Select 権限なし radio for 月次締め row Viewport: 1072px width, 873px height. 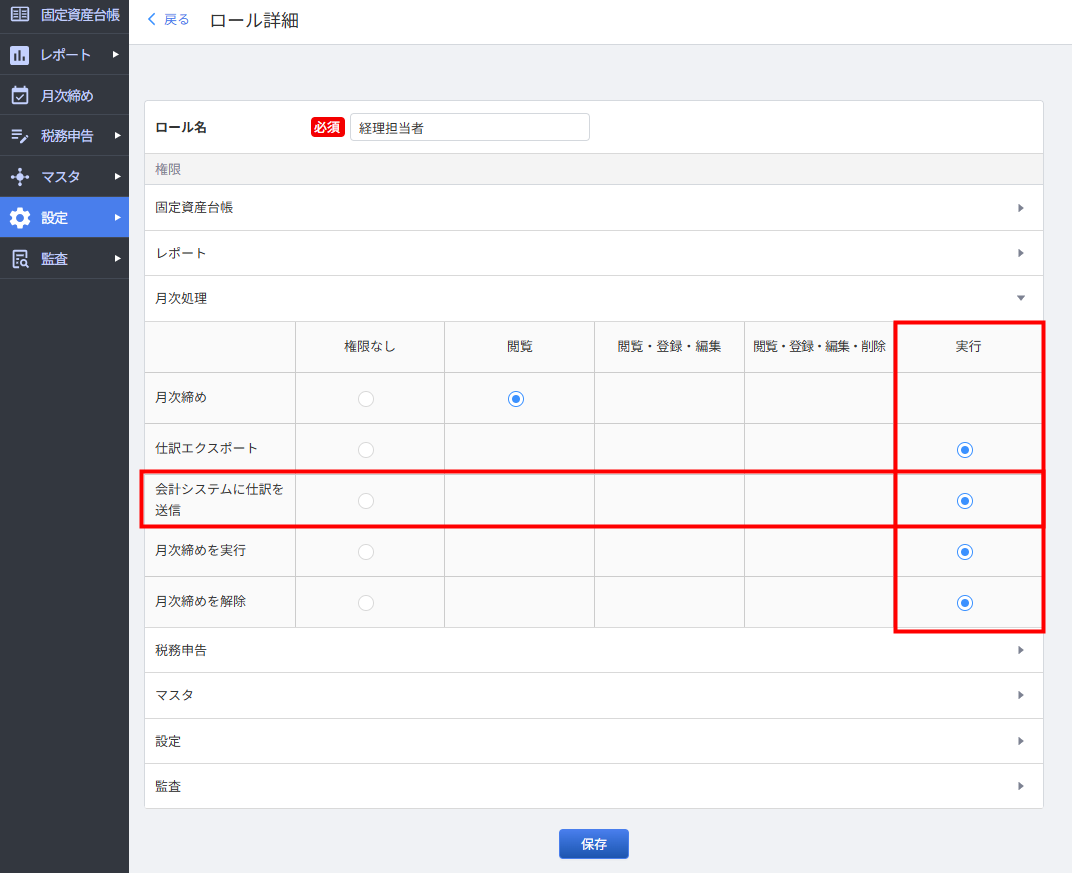click(x=366, y=399)
